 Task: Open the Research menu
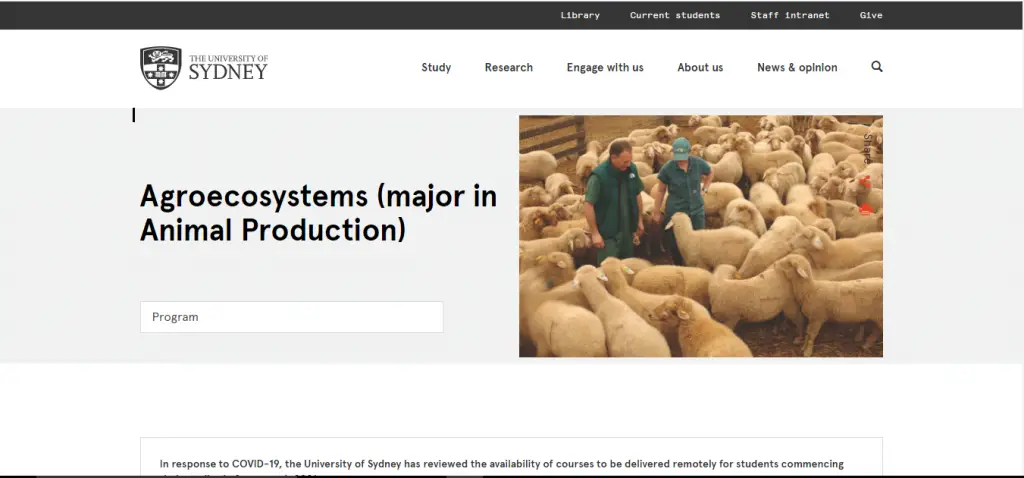click(508, 68)
